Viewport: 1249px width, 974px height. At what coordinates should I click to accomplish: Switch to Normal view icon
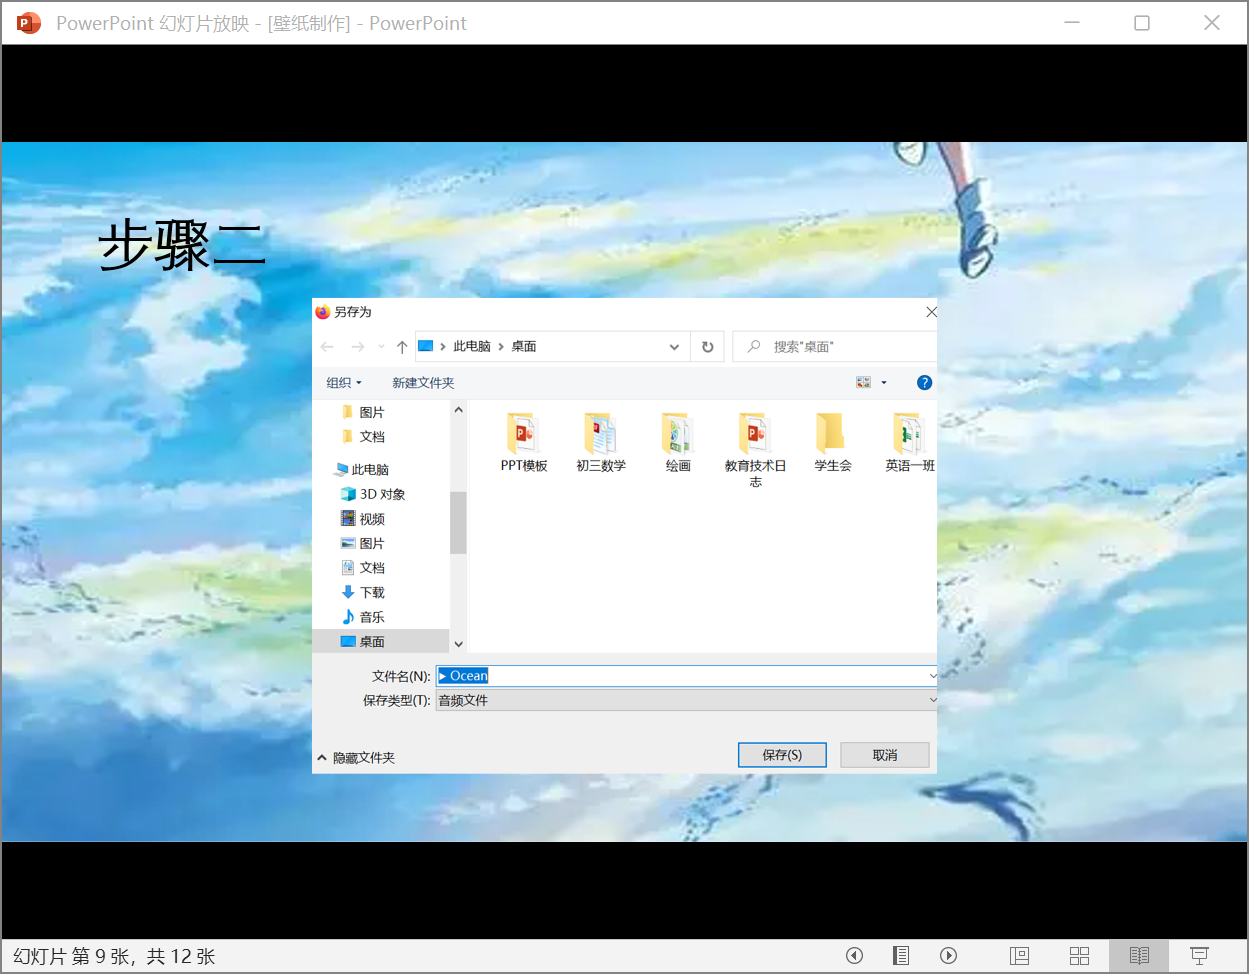point(1019,956)
